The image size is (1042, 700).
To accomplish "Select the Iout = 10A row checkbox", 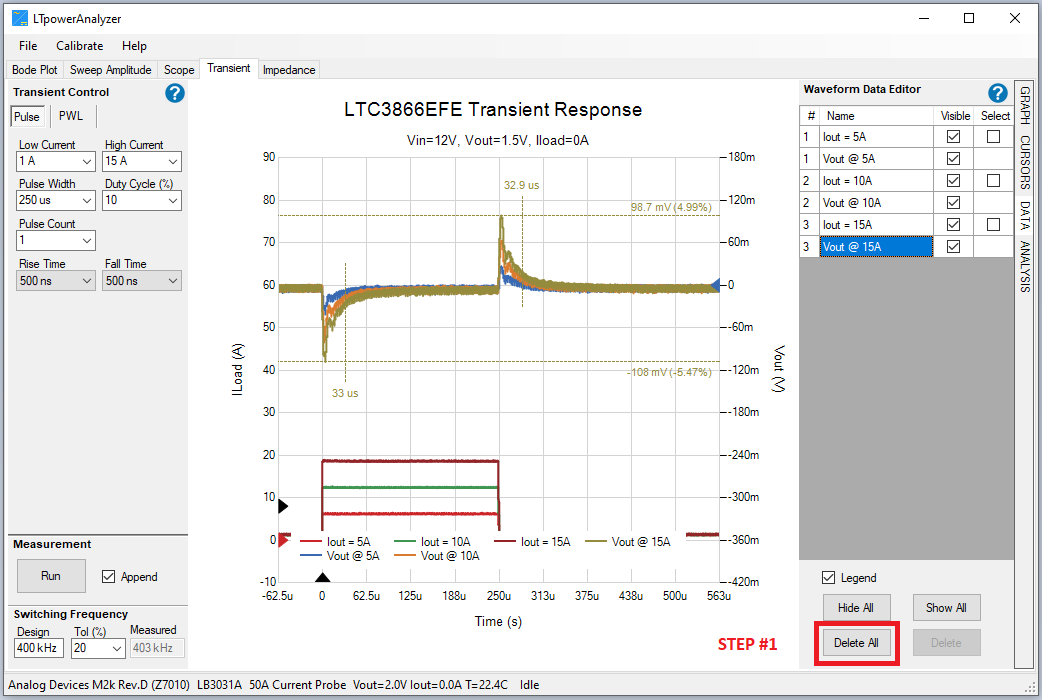I will 993,181.
